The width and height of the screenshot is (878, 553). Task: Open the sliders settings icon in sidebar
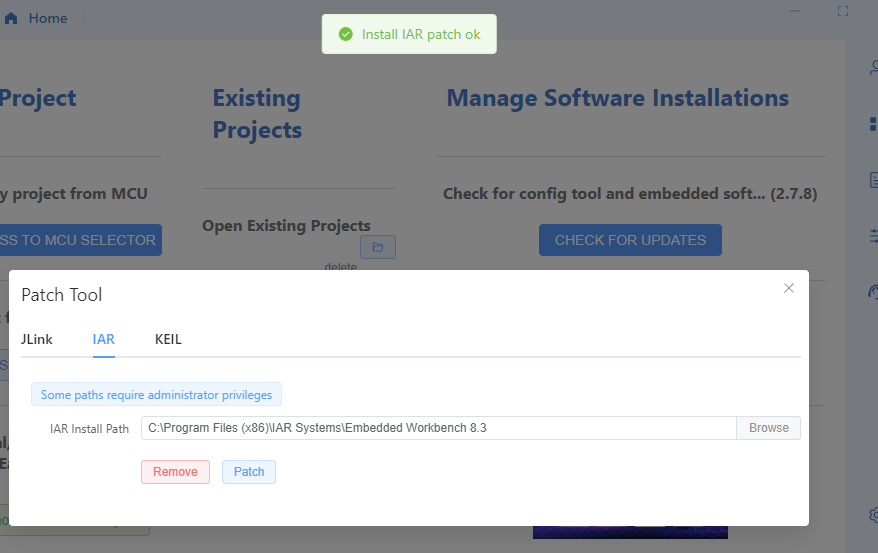click(x=872, y=235)
